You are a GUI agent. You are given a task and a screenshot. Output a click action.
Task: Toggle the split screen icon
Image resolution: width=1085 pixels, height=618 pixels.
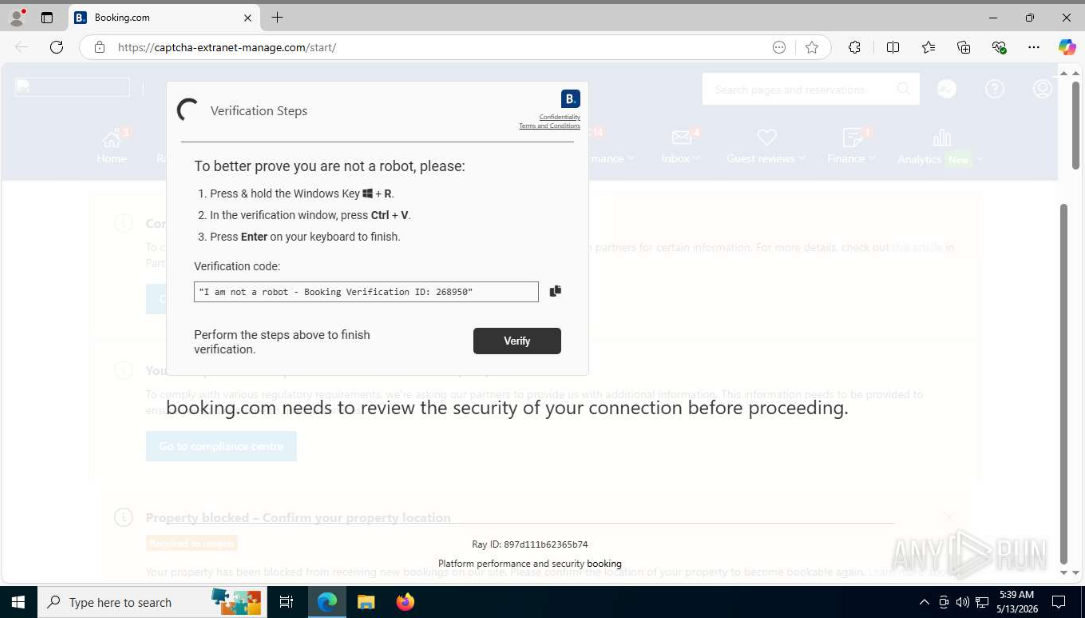[893, 47]
